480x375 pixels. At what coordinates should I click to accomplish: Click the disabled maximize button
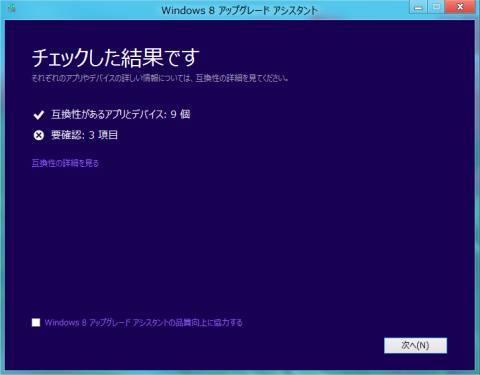tap(436, 7)
